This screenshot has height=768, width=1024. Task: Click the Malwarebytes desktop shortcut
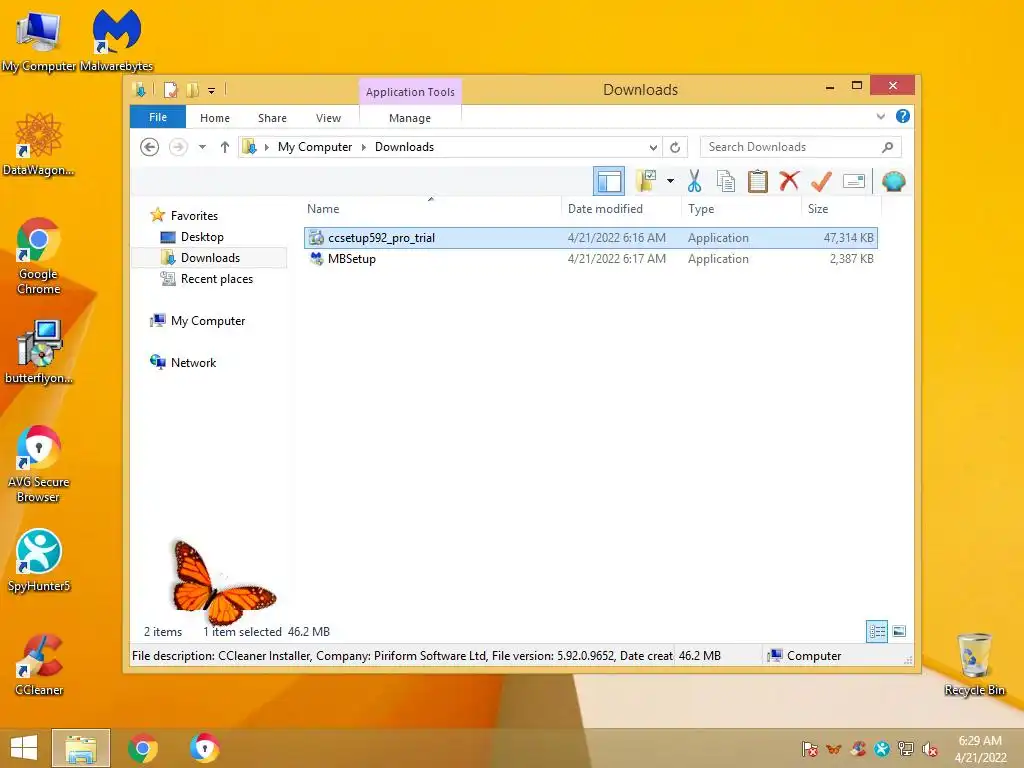pos(116,40)
